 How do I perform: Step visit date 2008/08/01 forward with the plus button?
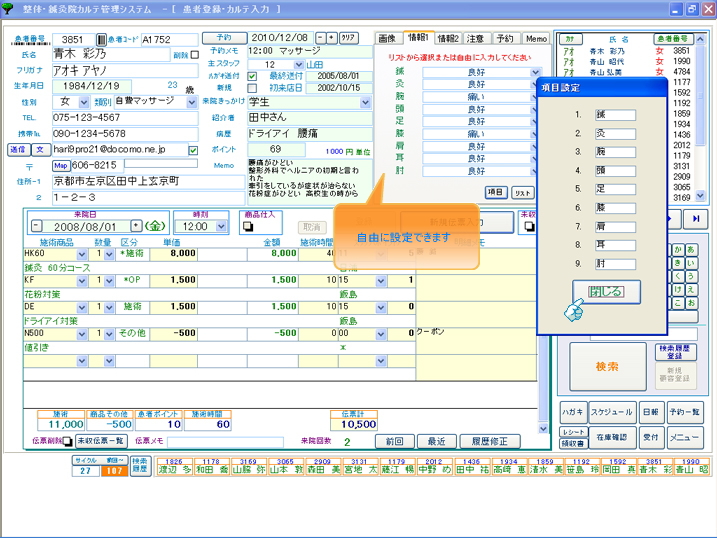[x=136, y=226]
